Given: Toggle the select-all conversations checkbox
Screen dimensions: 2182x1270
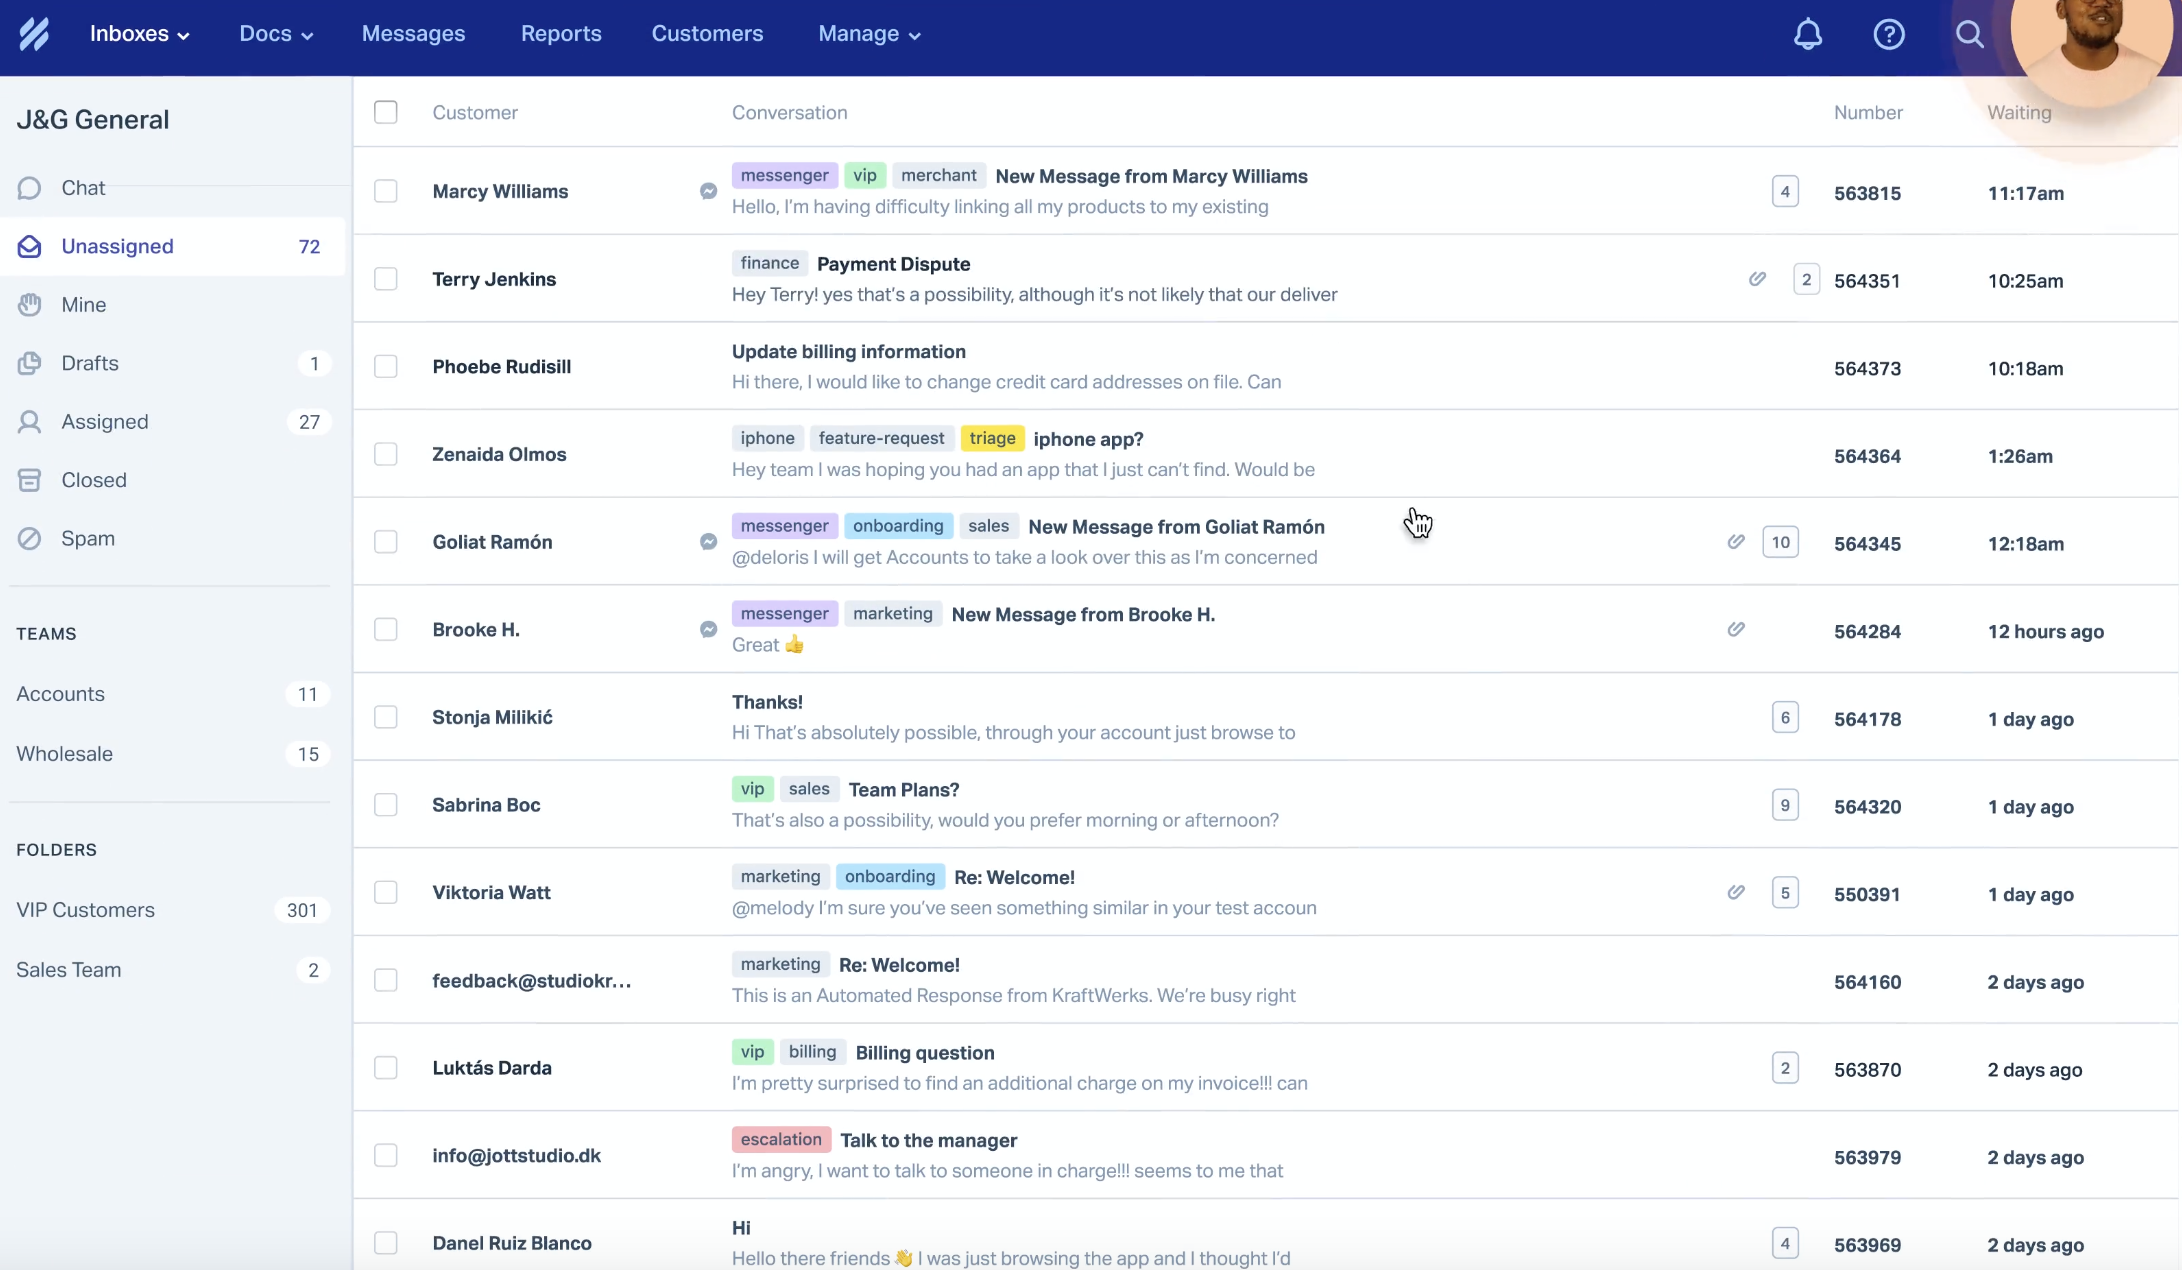Looking at the screenshot, I should click(x=386, y=112).
